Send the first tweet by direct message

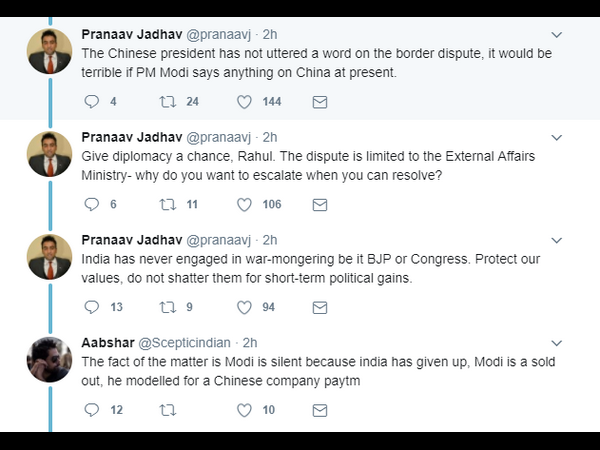coord(320,101)
